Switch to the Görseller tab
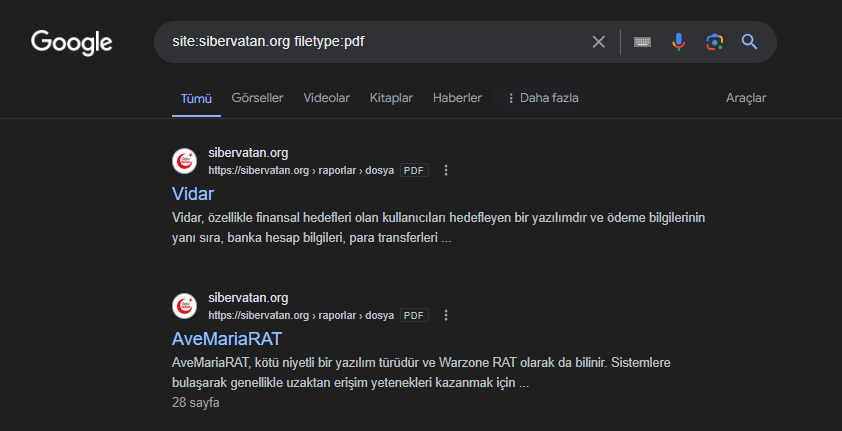Image resolution: width=842 pixels, height=431 pixels. pos(257,98)
